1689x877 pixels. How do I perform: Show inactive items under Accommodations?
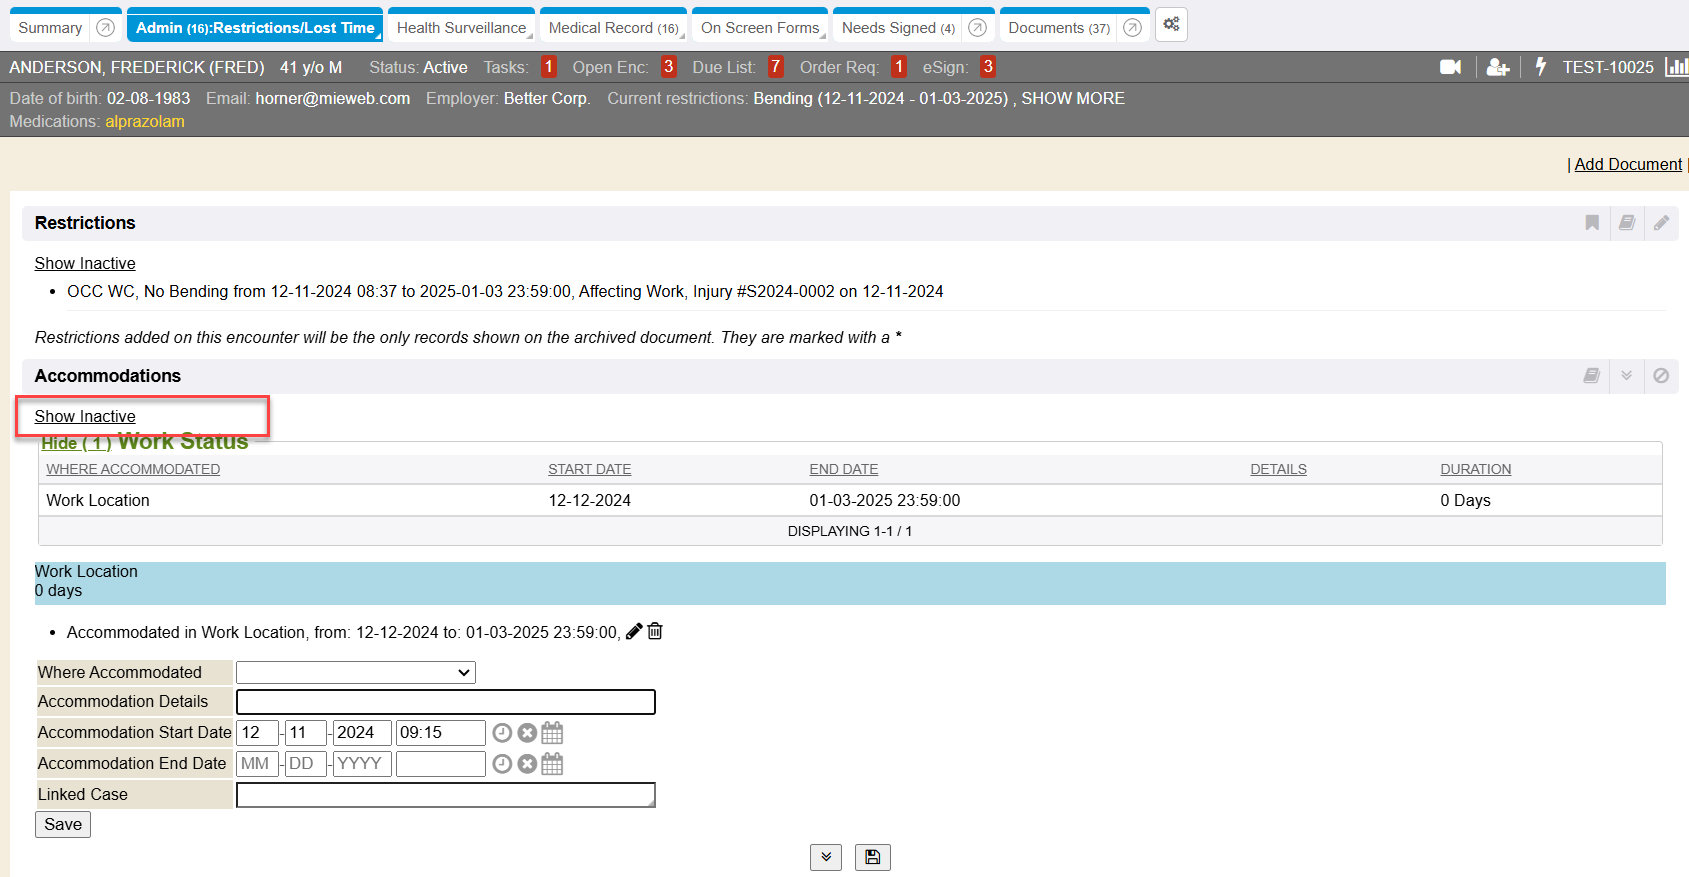coord(85,416)
